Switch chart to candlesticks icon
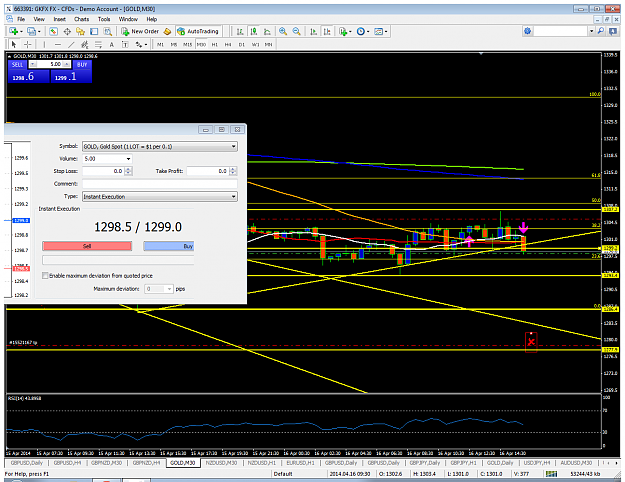Screen dimensions: 625x482 (253, 31)
